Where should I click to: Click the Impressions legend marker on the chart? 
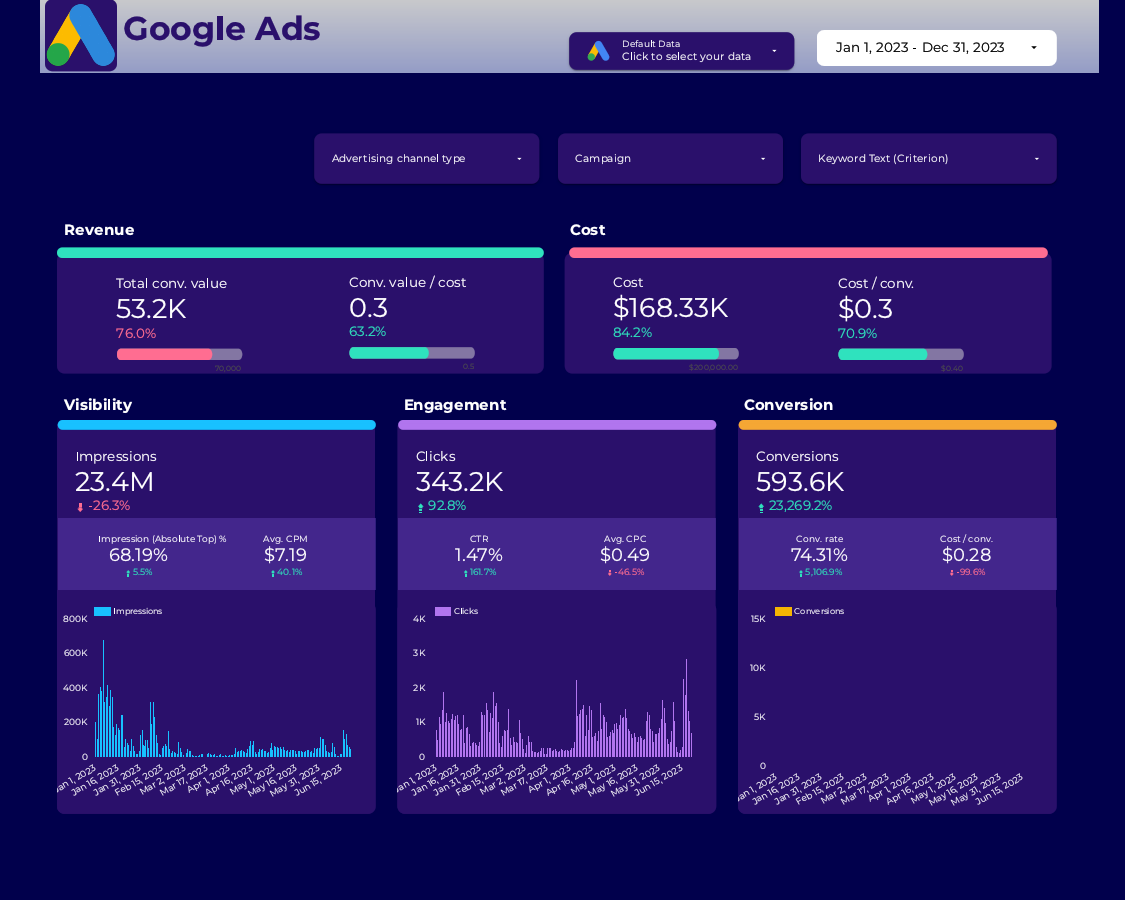click(104, 610)
